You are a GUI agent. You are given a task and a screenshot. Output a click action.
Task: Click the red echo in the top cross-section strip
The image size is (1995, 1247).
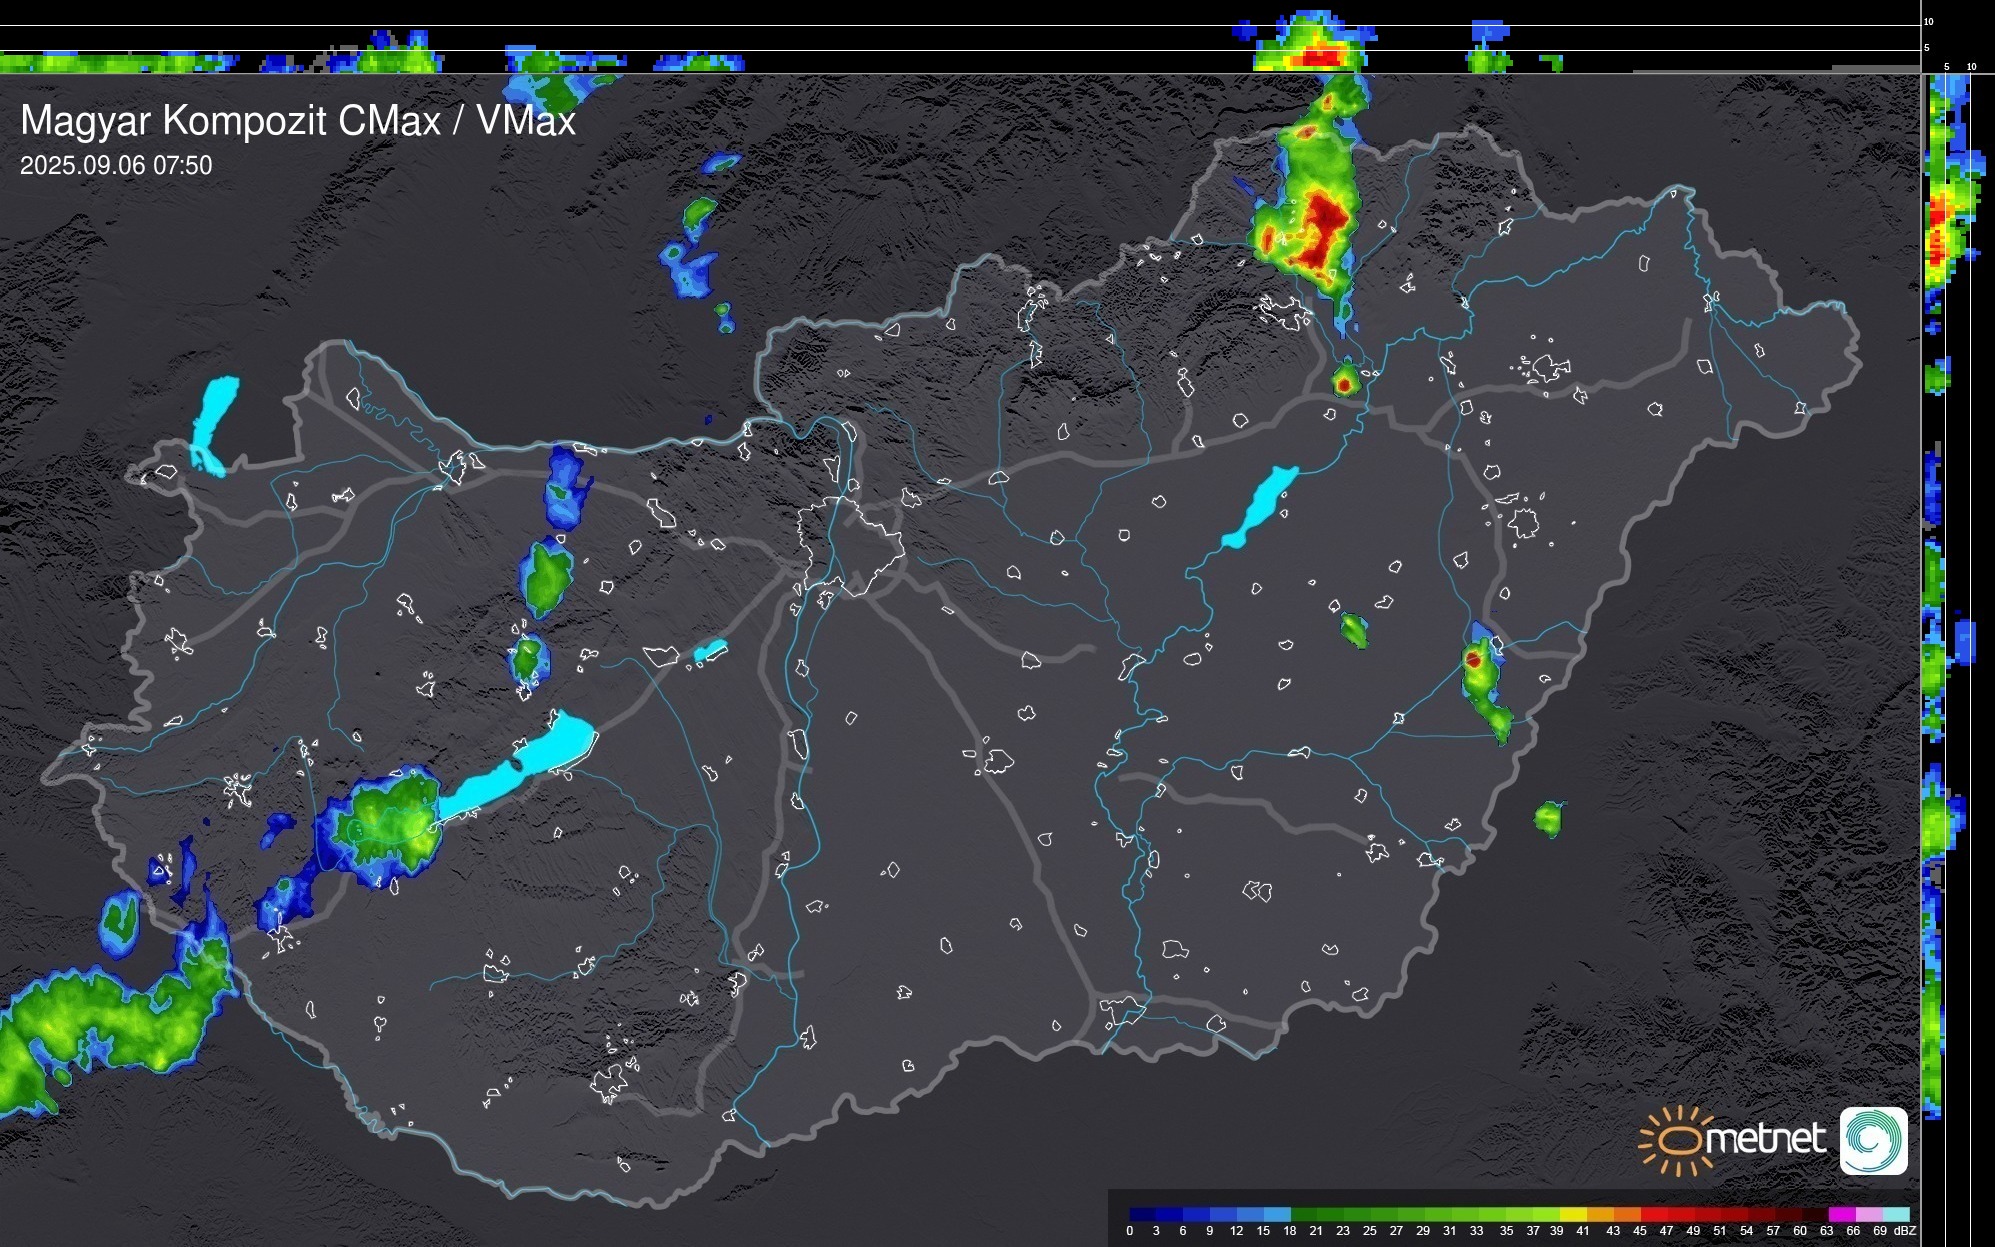(x=1320, y=58)
